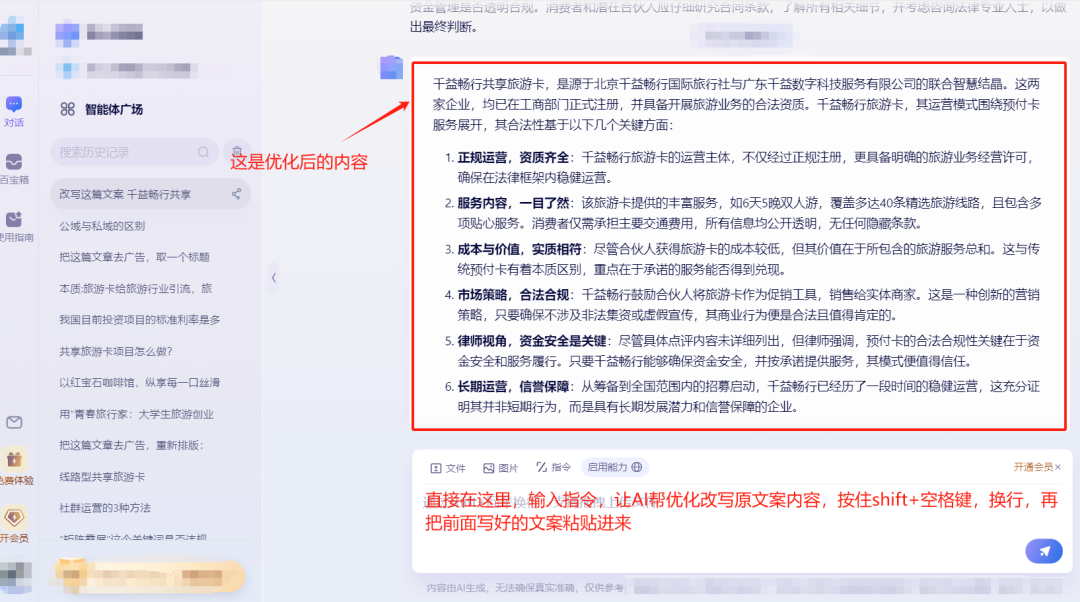This screenshot has width=1080, height=602.
Task: Open history item 公域与私域的区别
Action: click(102, 226)
